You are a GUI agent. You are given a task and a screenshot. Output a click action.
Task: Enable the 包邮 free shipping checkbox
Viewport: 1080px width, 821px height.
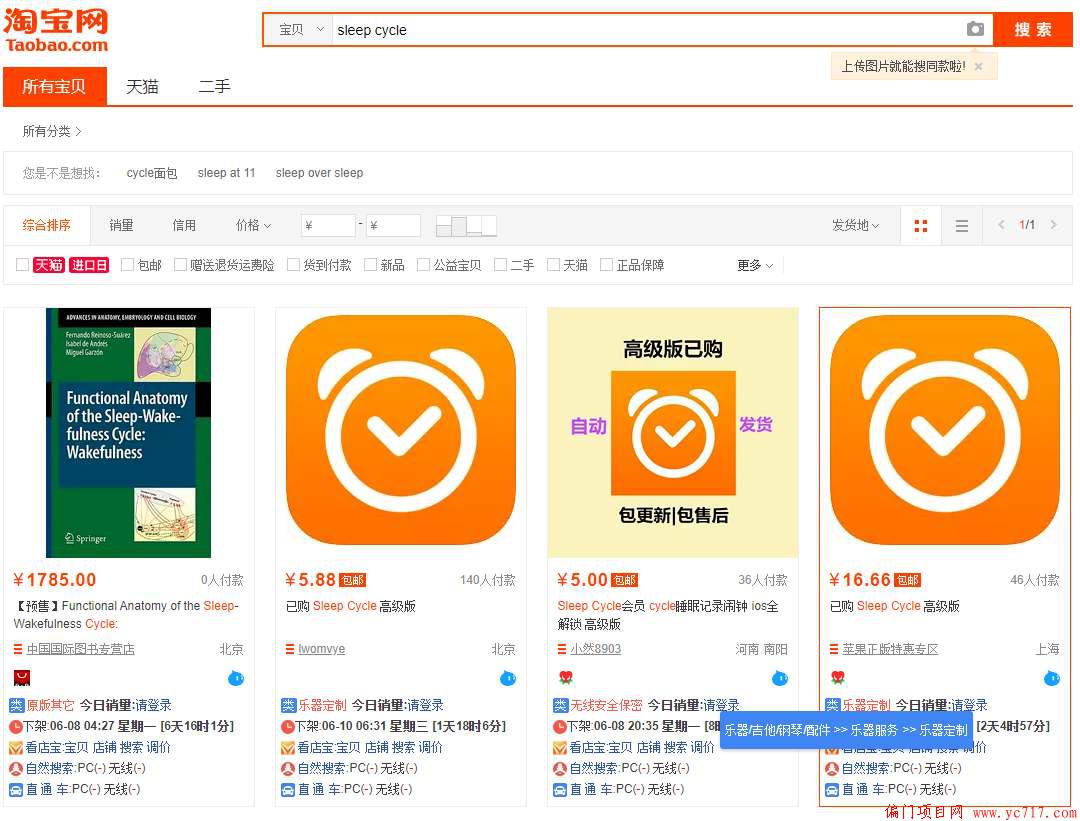(128, 265)
